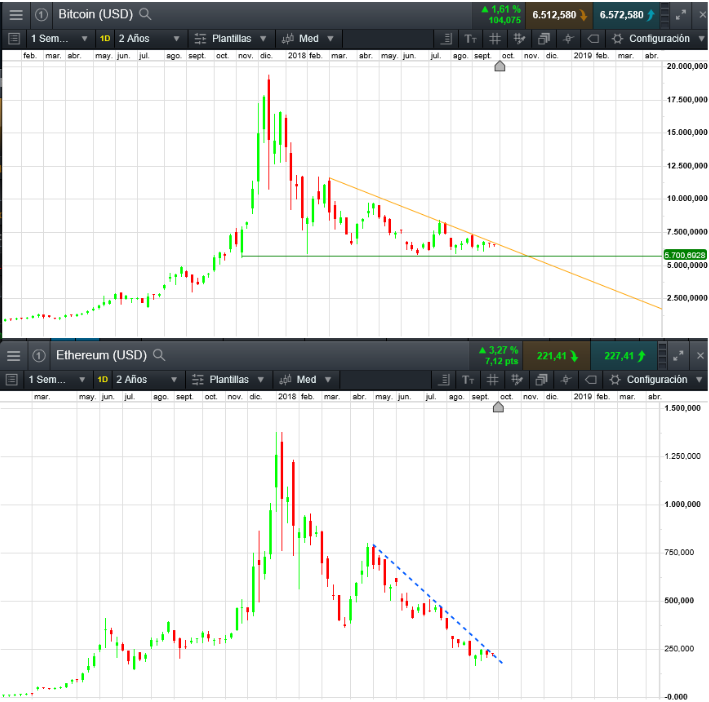The width and height of the screenshot is (709, 702).
Task: Open the Ethereum chart hamburger menu
Action: point(14,356)
